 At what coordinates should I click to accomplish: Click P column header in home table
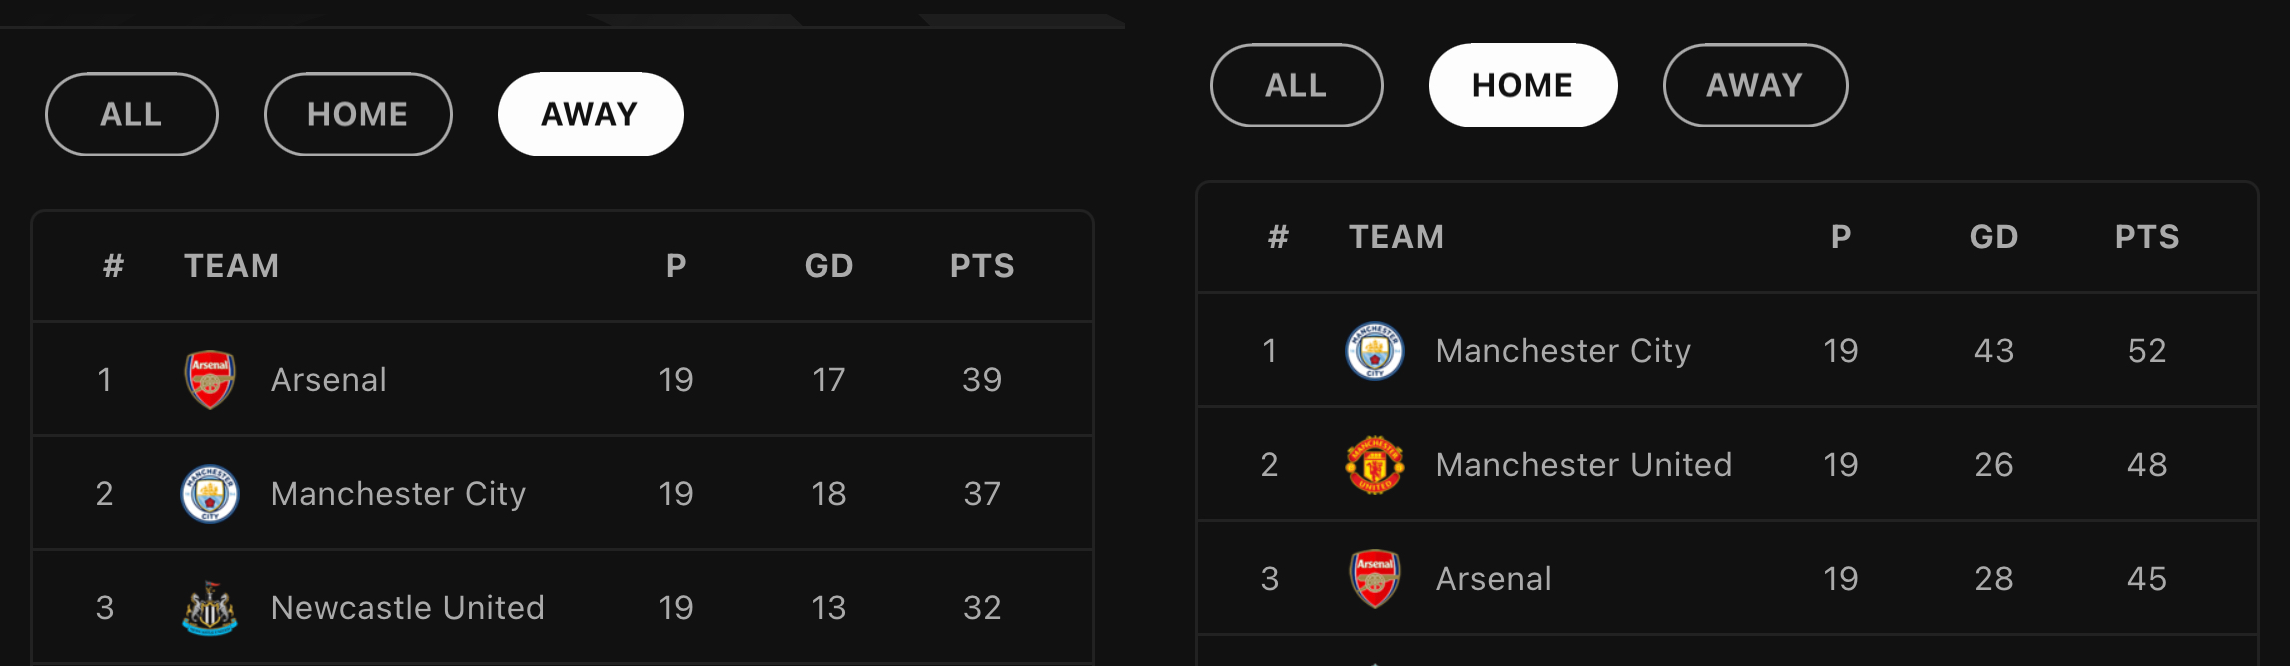1841,236
